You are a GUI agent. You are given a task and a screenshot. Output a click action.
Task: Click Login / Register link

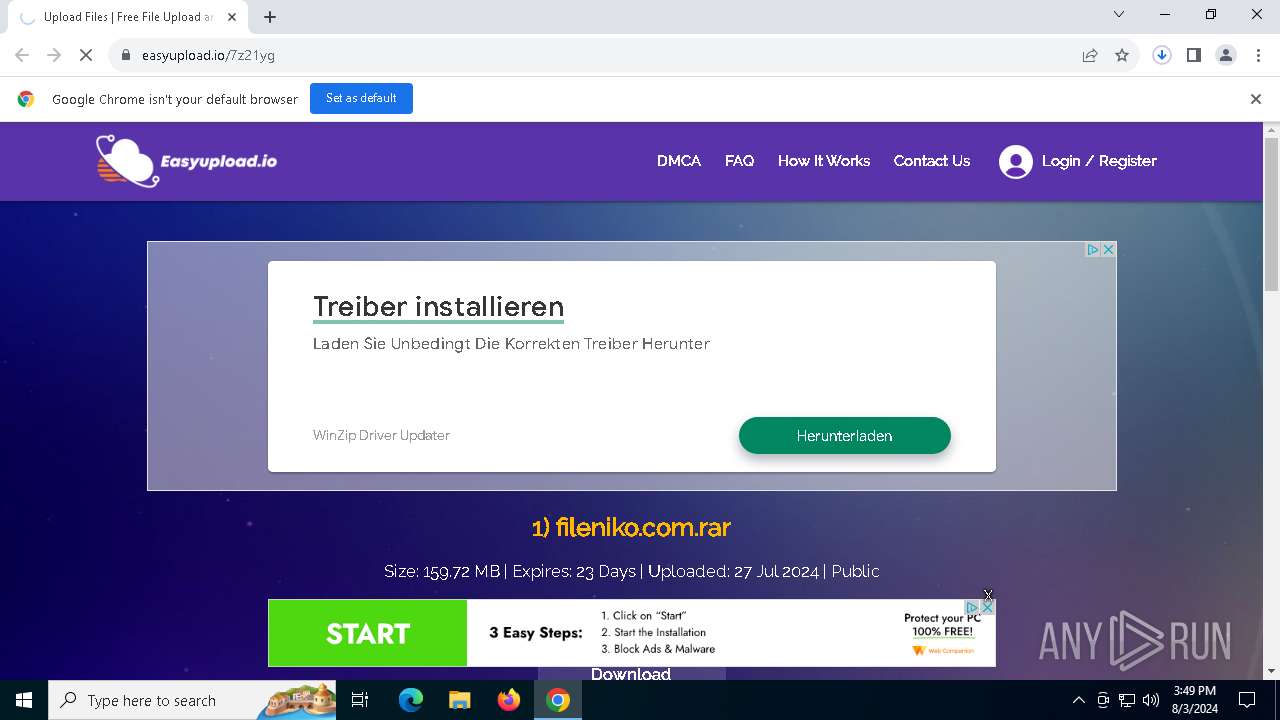point(1099,161)
